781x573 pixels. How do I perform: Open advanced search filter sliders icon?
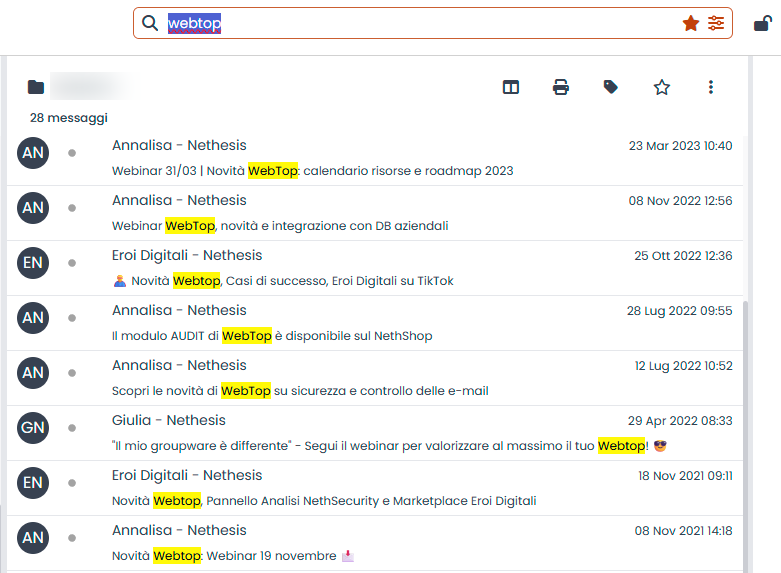pos(716,23)
